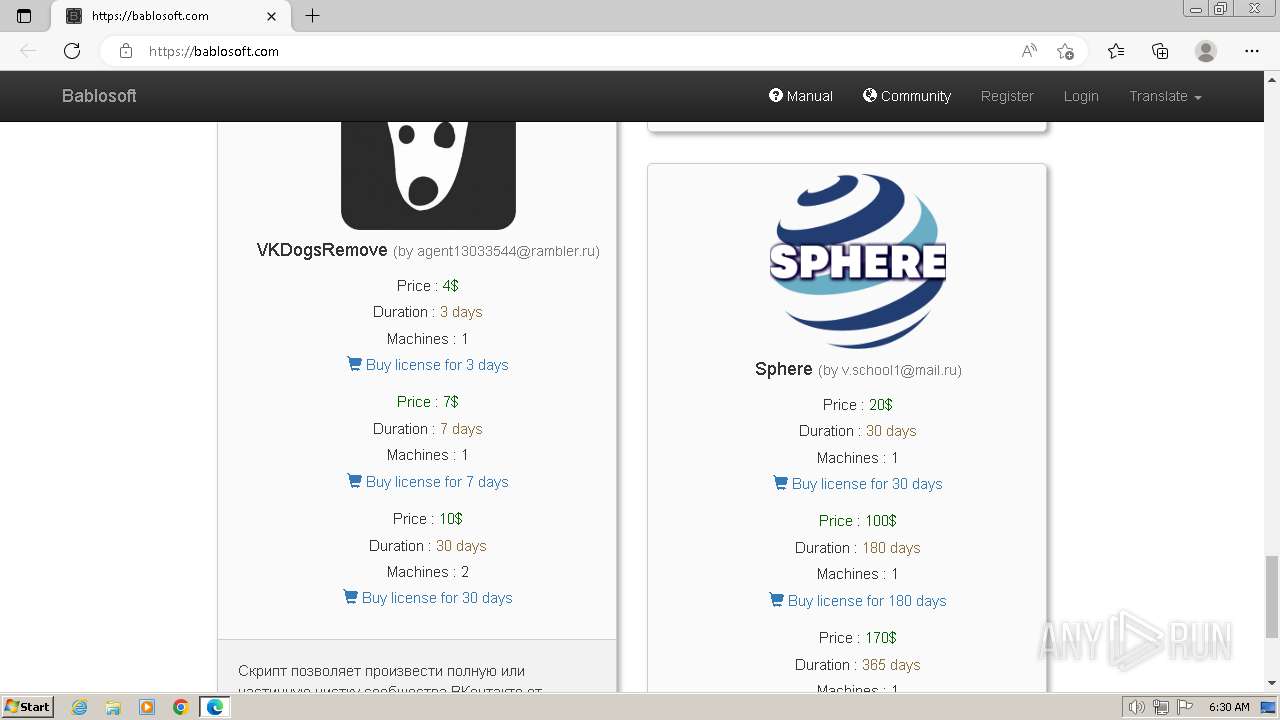Screen dimensions: 1280x720
Task: Open a new tab with the plus icon
Action: tap(312, 16)
